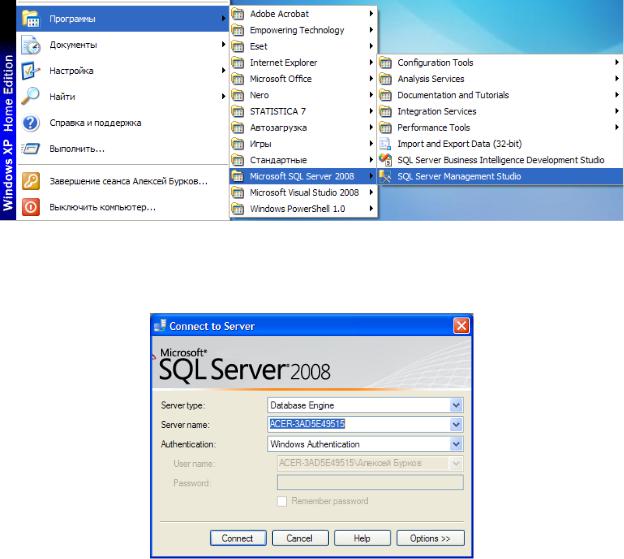
Task: Click the Найти magnifier icon
Action: coord(31,96)
